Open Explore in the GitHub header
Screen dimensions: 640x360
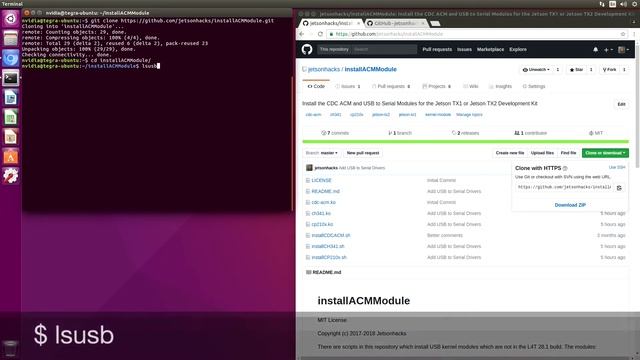pyautogui.click(x=518, y=49)
